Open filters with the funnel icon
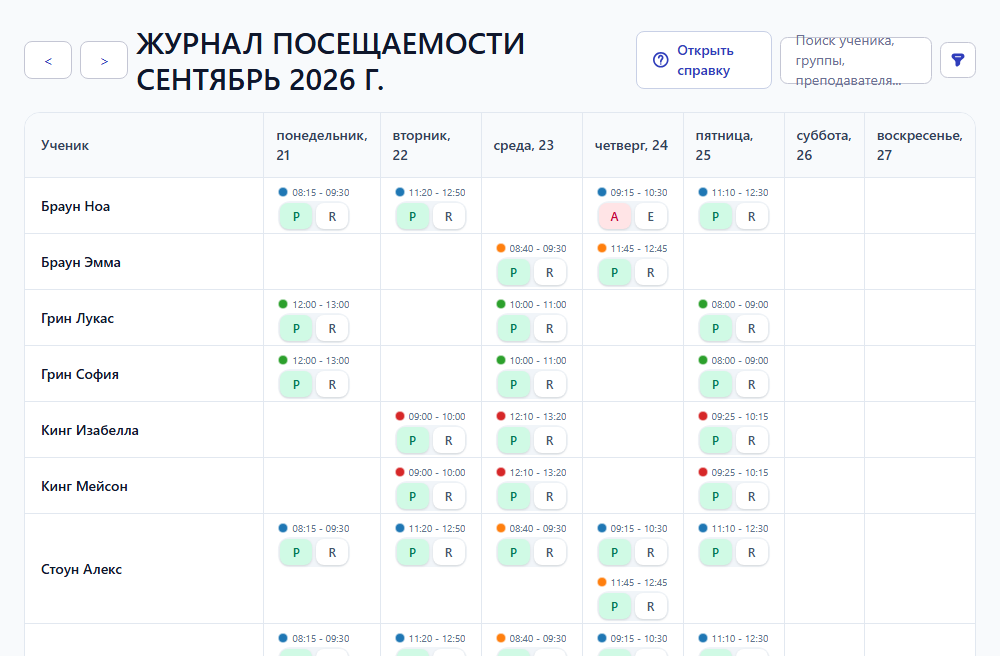1000x656 pixels. click(957, 60)
